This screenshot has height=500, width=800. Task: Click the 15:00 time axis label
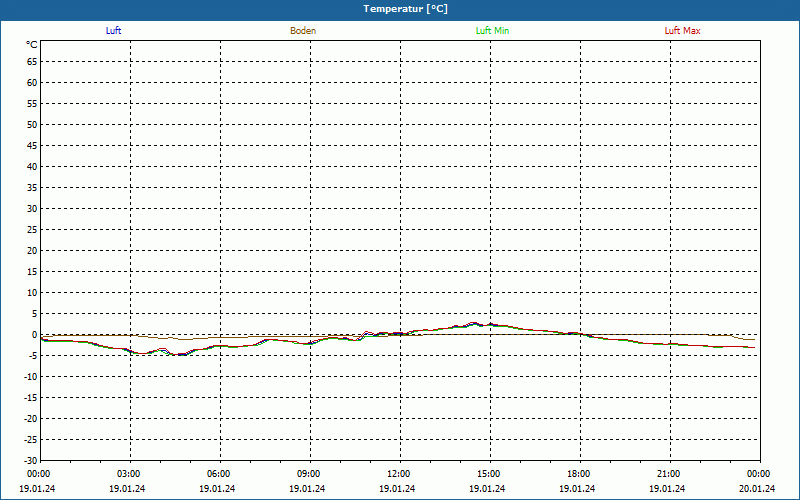tap(489, 474)
